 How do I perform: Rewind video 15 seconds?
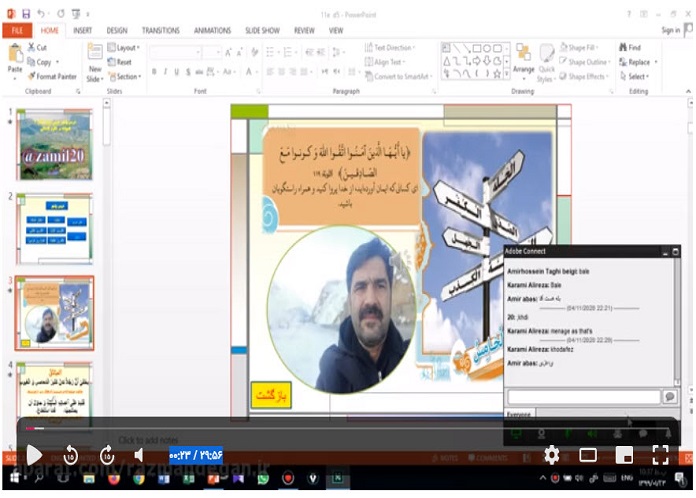coord(71,455)
